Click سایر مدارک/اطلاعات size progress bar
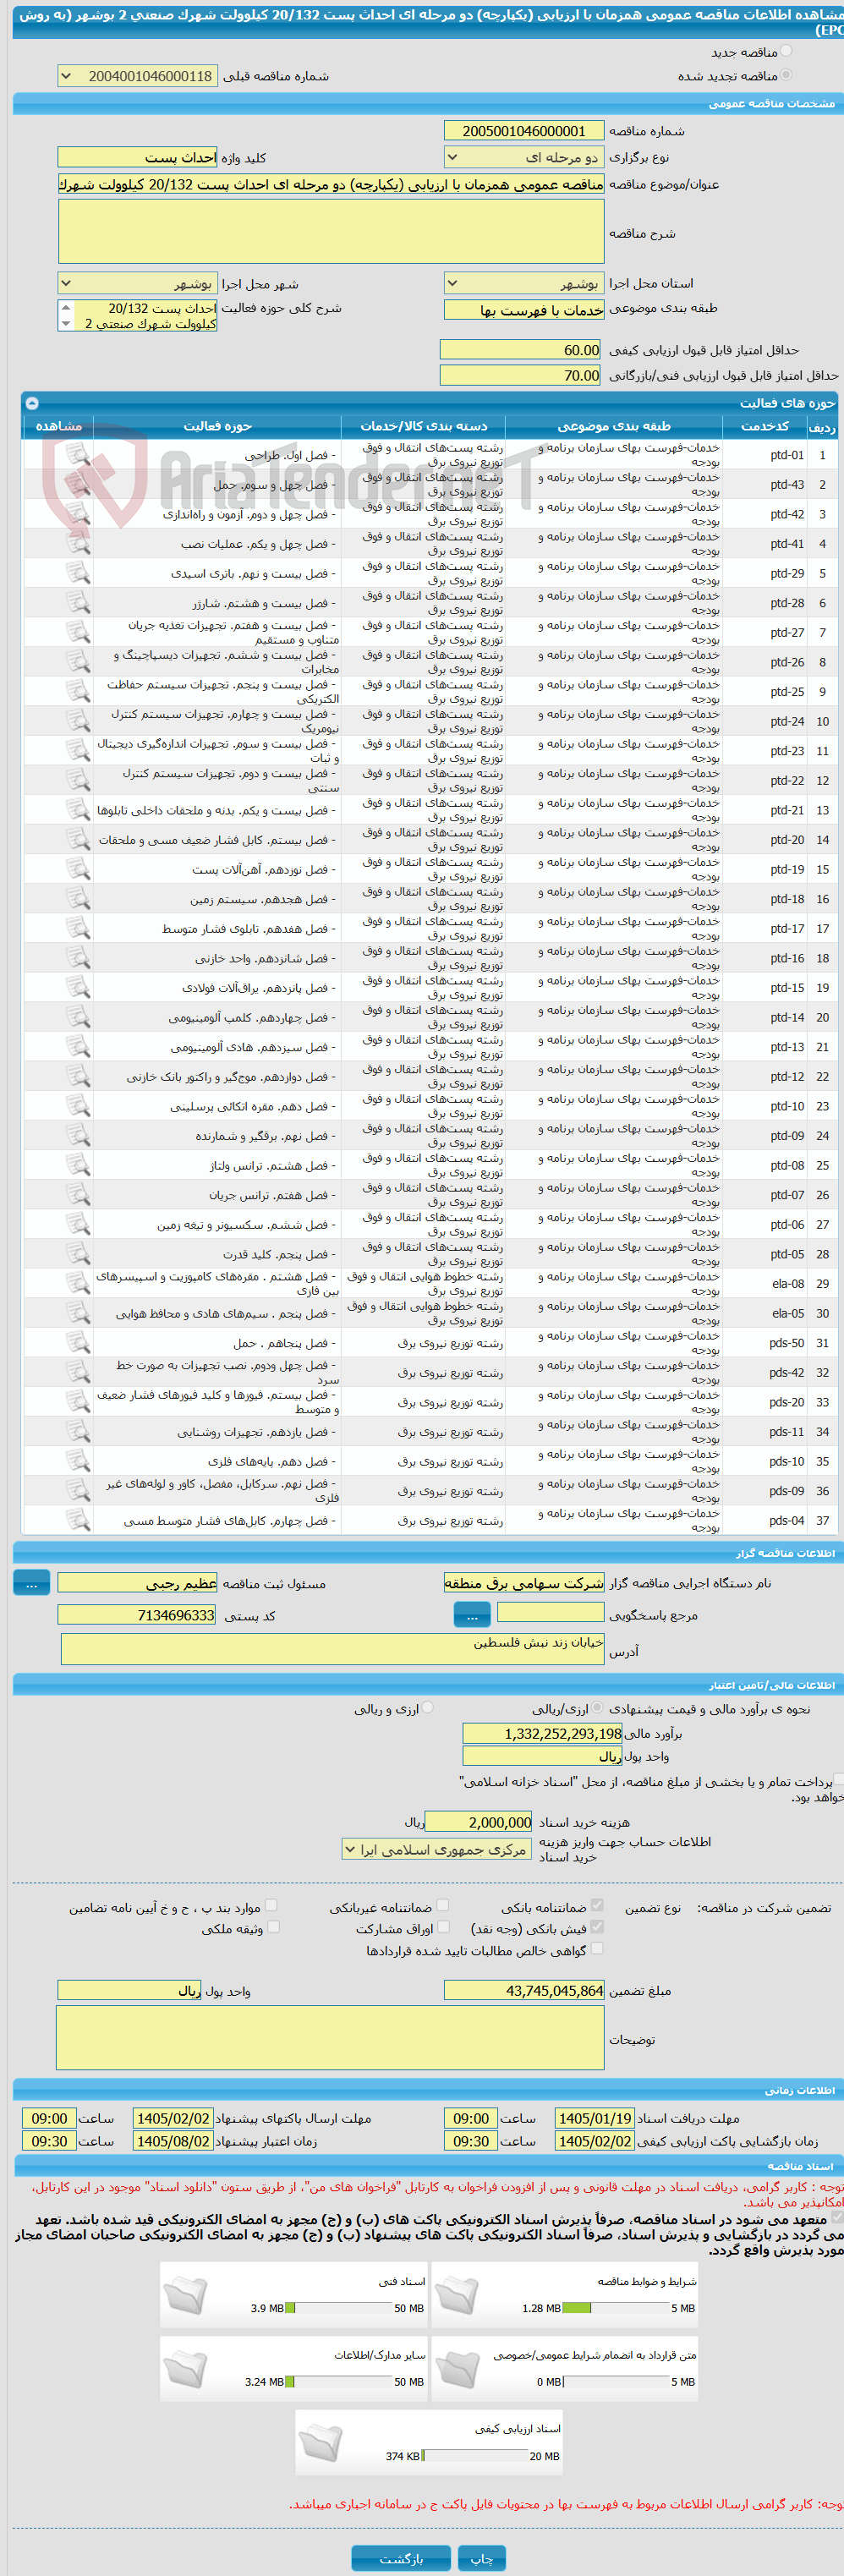 click(339, 2381)
